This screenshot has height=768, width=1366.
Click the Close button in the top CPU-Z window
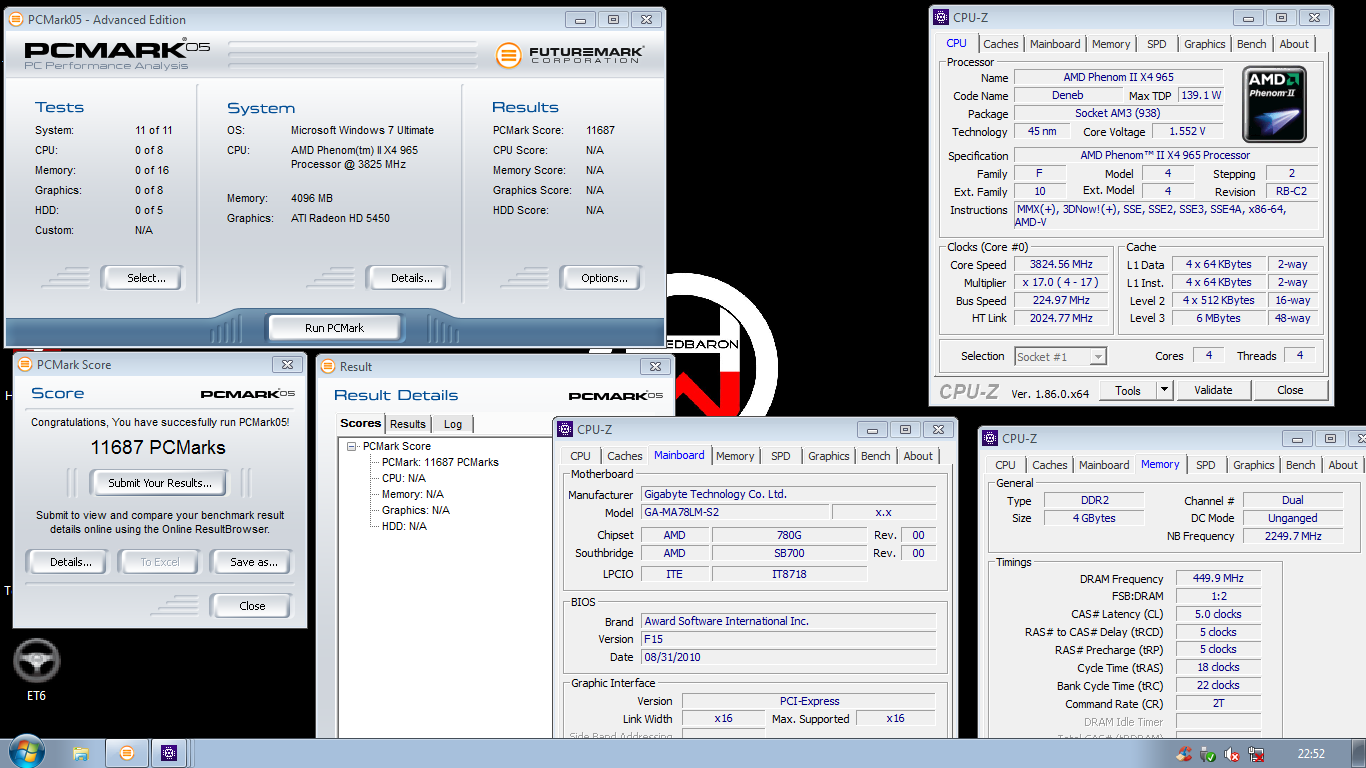[1290, 390]
